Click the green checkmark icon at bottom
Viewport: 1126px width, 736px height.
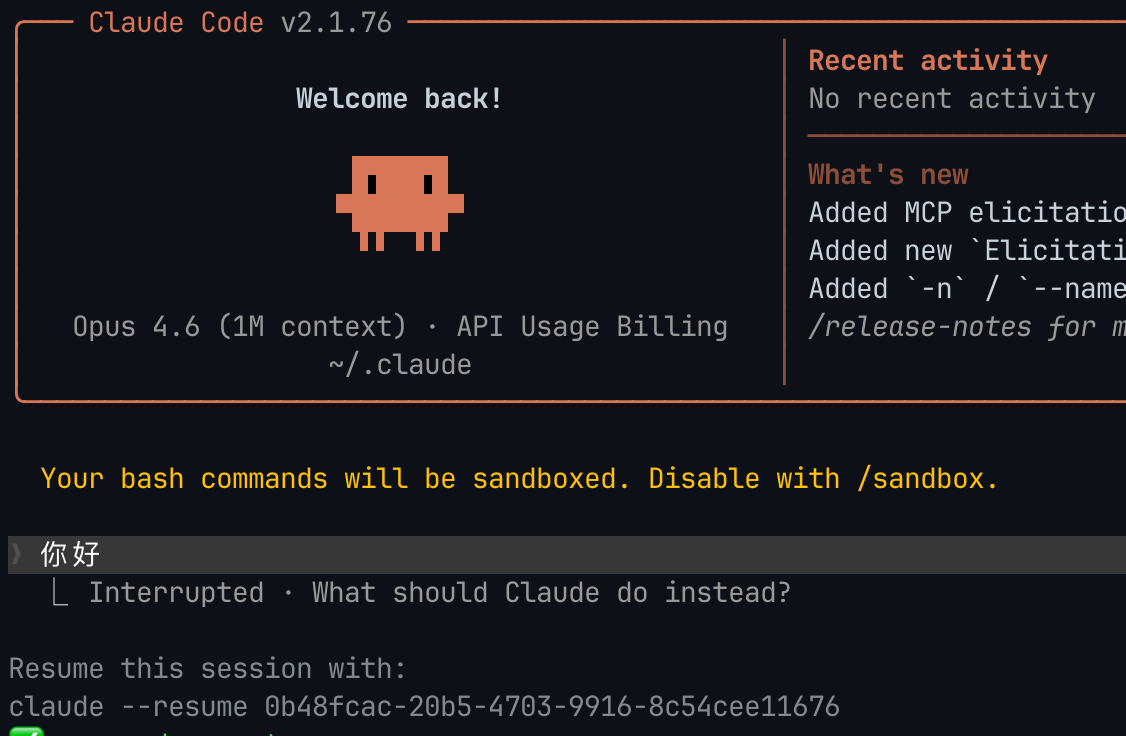pyautogui.click(x=27, y=732)
